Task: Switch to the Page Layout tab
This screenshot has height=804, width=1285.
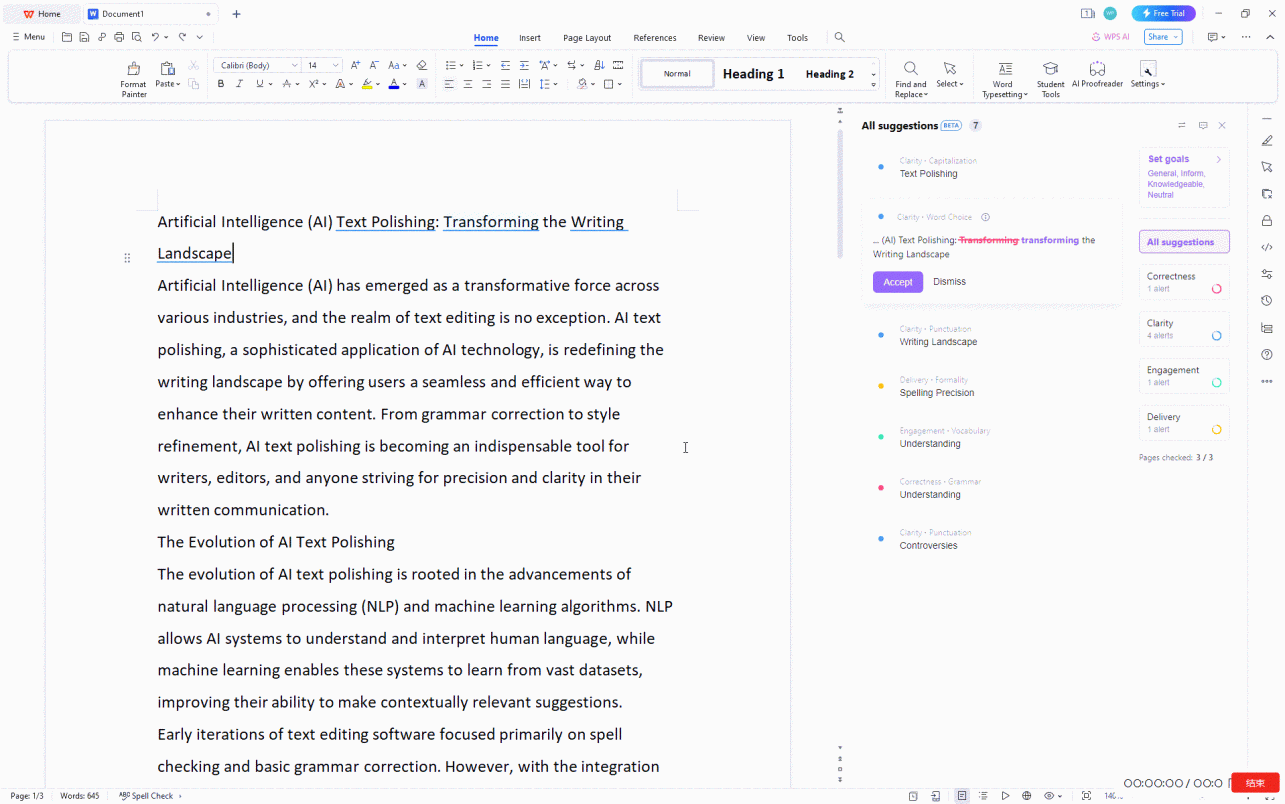Action: [587, 38]
